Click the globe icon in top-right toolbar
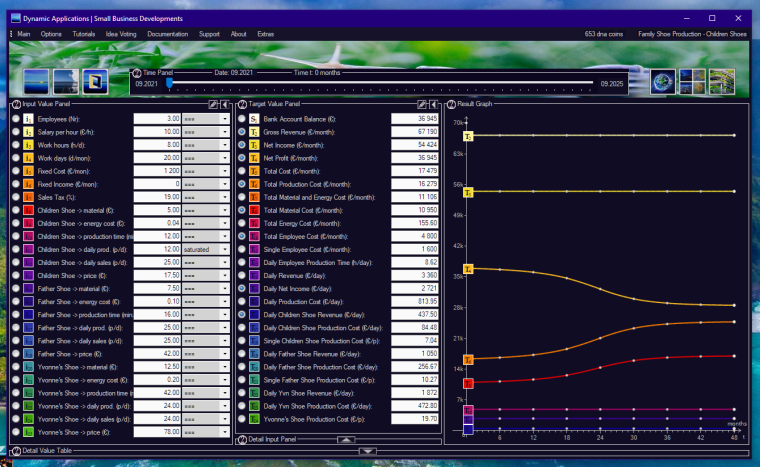This screenshot has height=467, width=760. 663,81
